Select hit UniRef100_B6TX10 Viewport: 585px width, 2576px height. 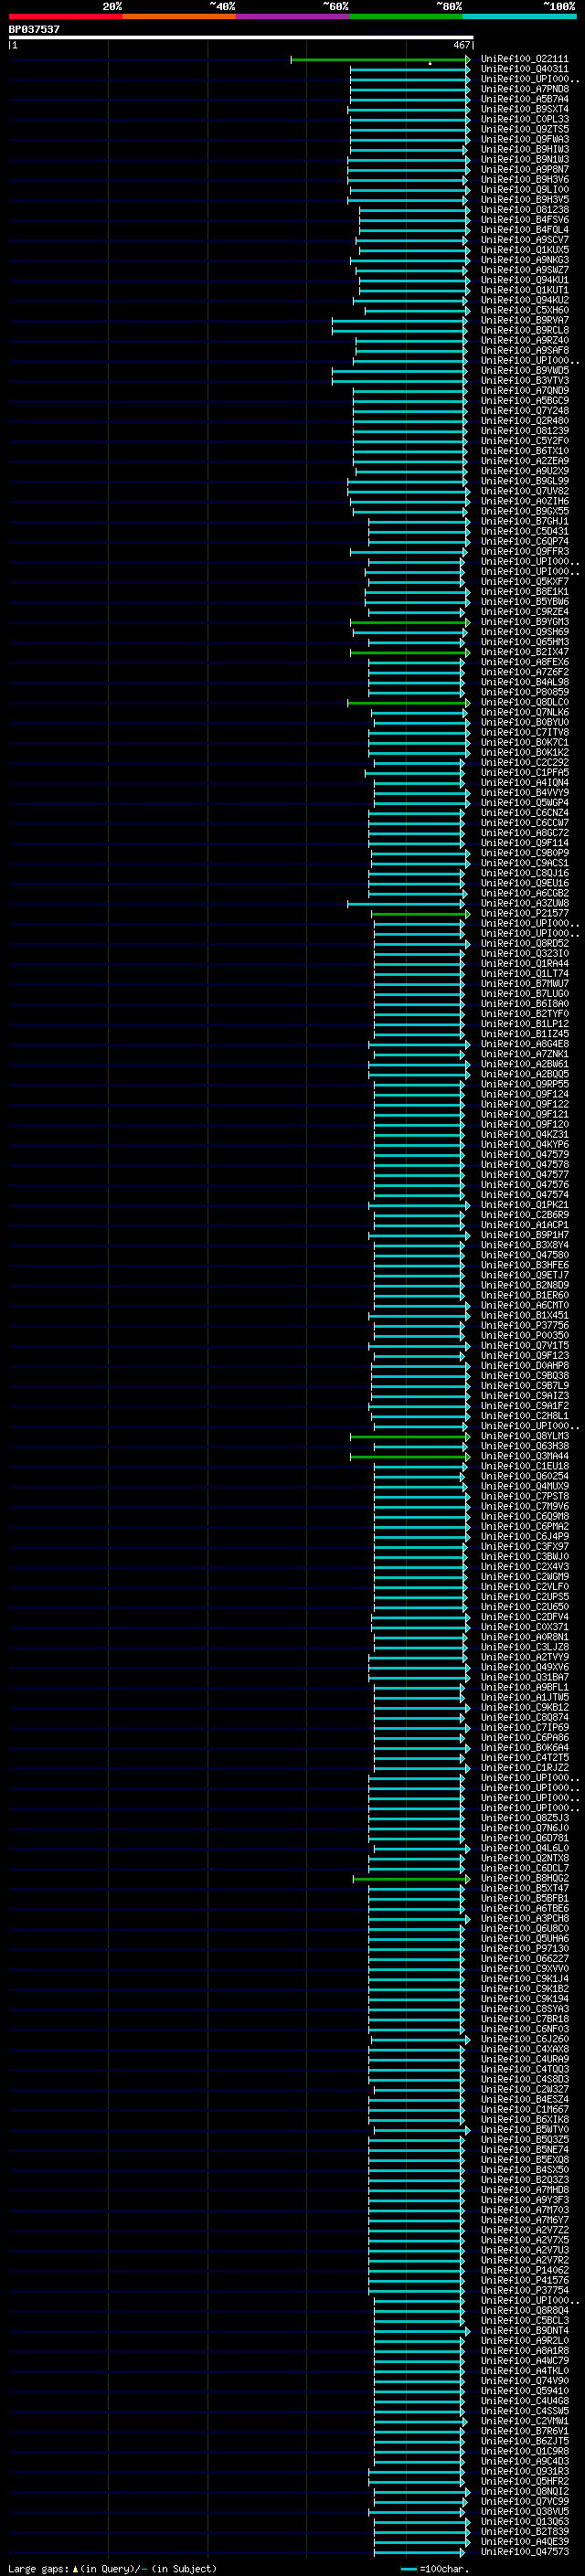525,451
